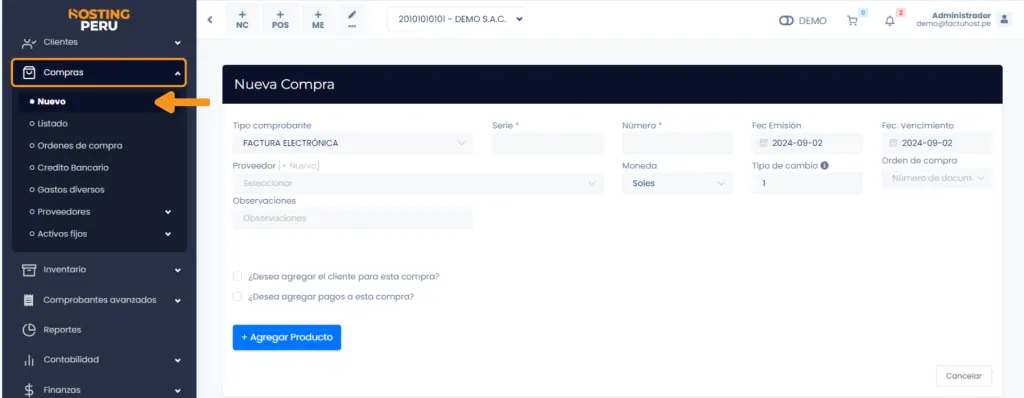Expand the Activos fijos submenu chevron
This screenshot has height=398, width=1024.
pyautogui.click(x=168, y=234)
